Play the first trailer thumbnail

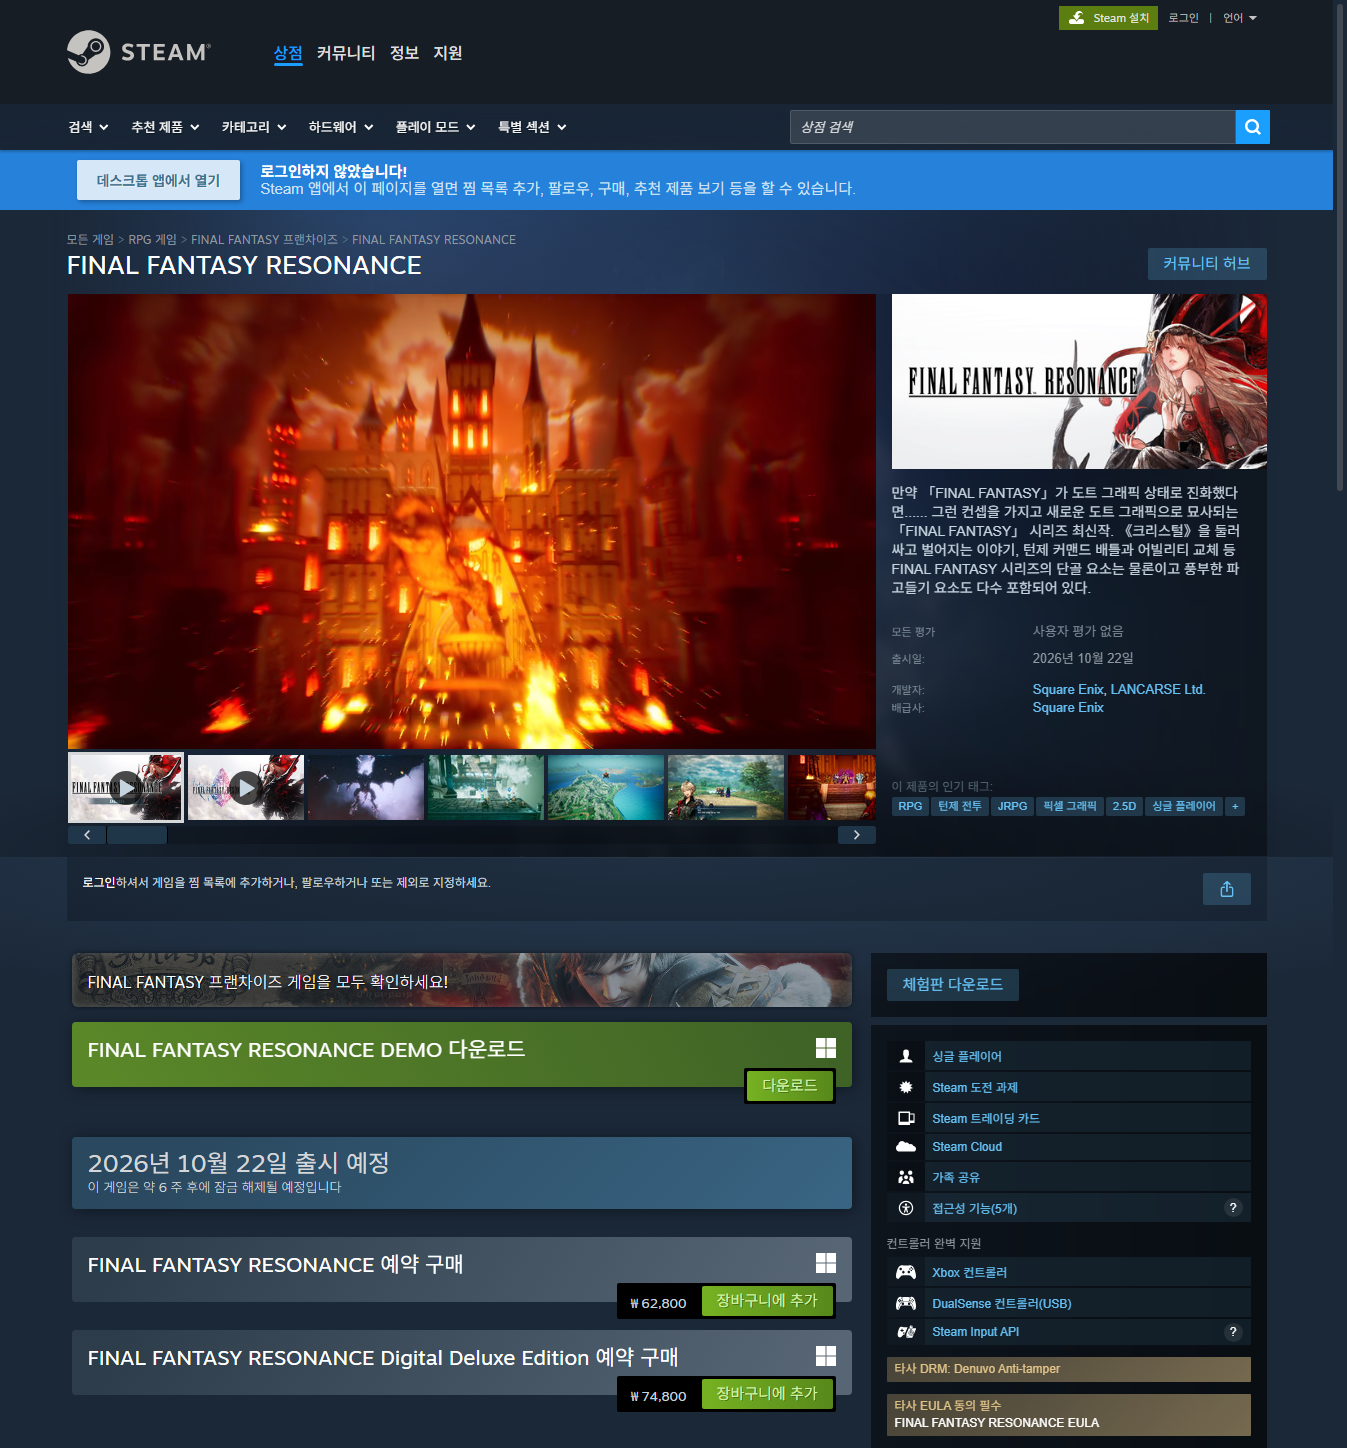(x=125, y=787)
